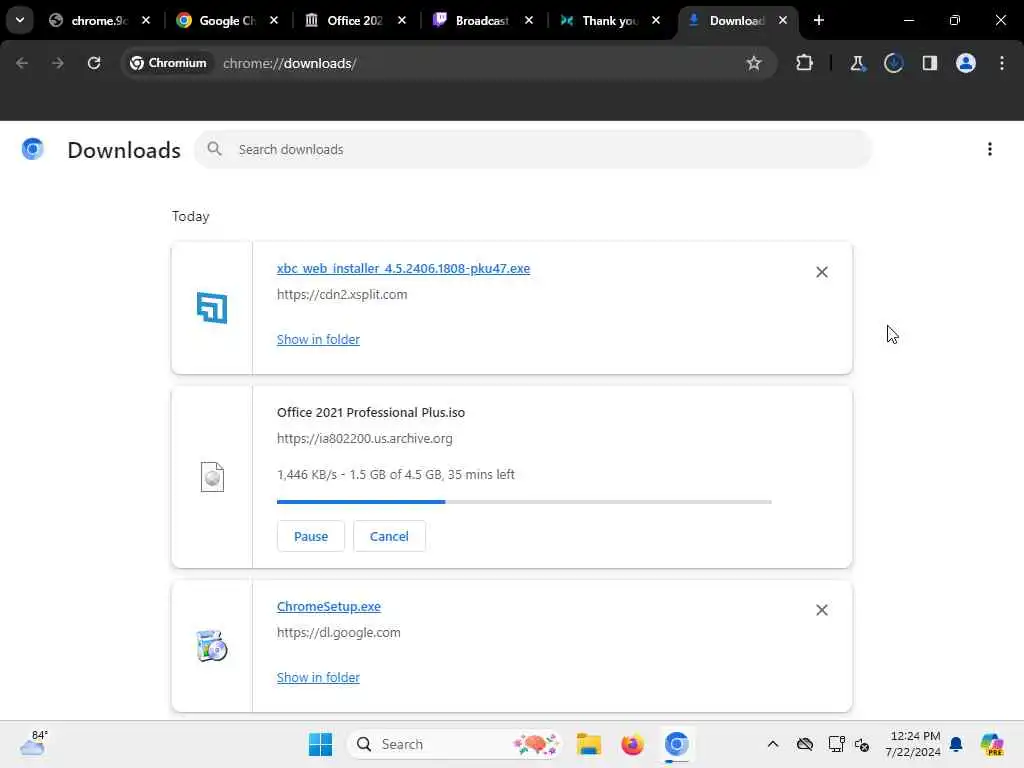Open the network display tray icon
Viewport: 1024px width, 768px height.
point(836,744)
